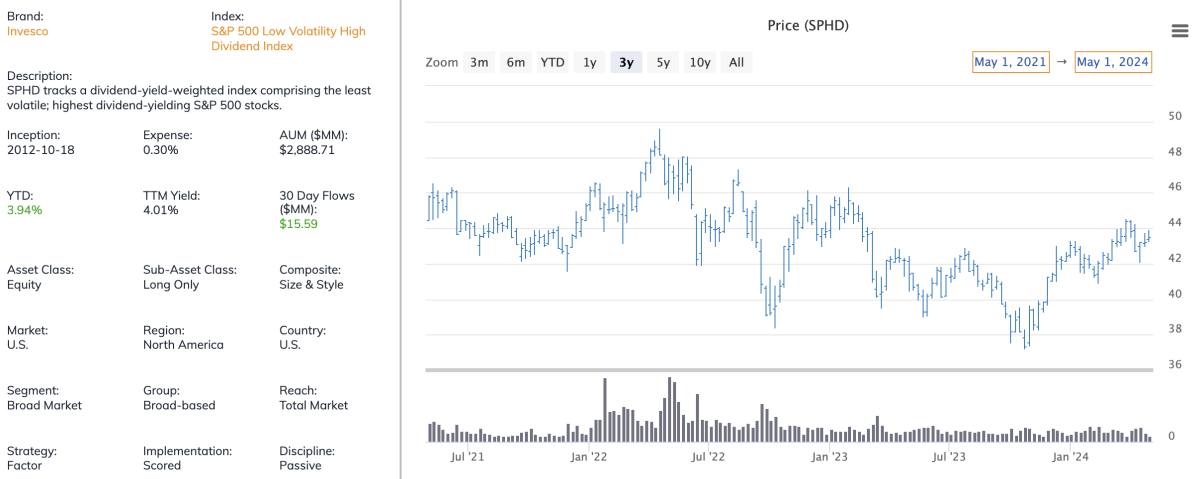The height and width of the screenshot is (479, 1200).
Task: Click the Asset Class value Equity
Action: (x=24, y=284)
